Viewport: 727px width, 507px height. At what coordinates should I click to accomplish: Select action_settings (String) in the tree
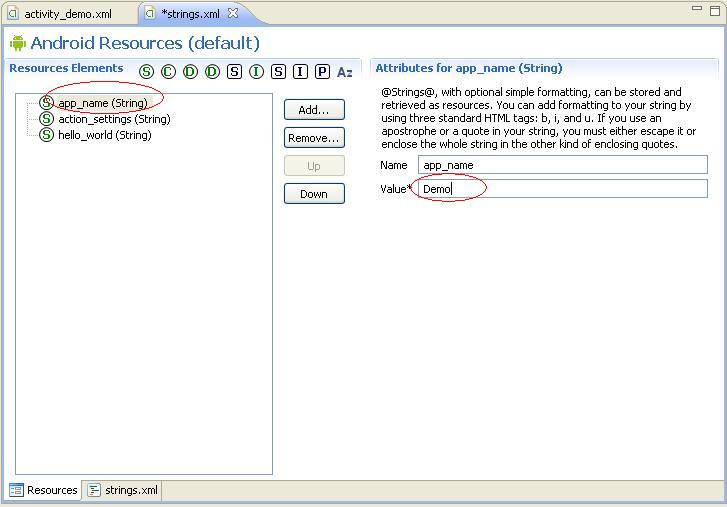click(115, 119)
